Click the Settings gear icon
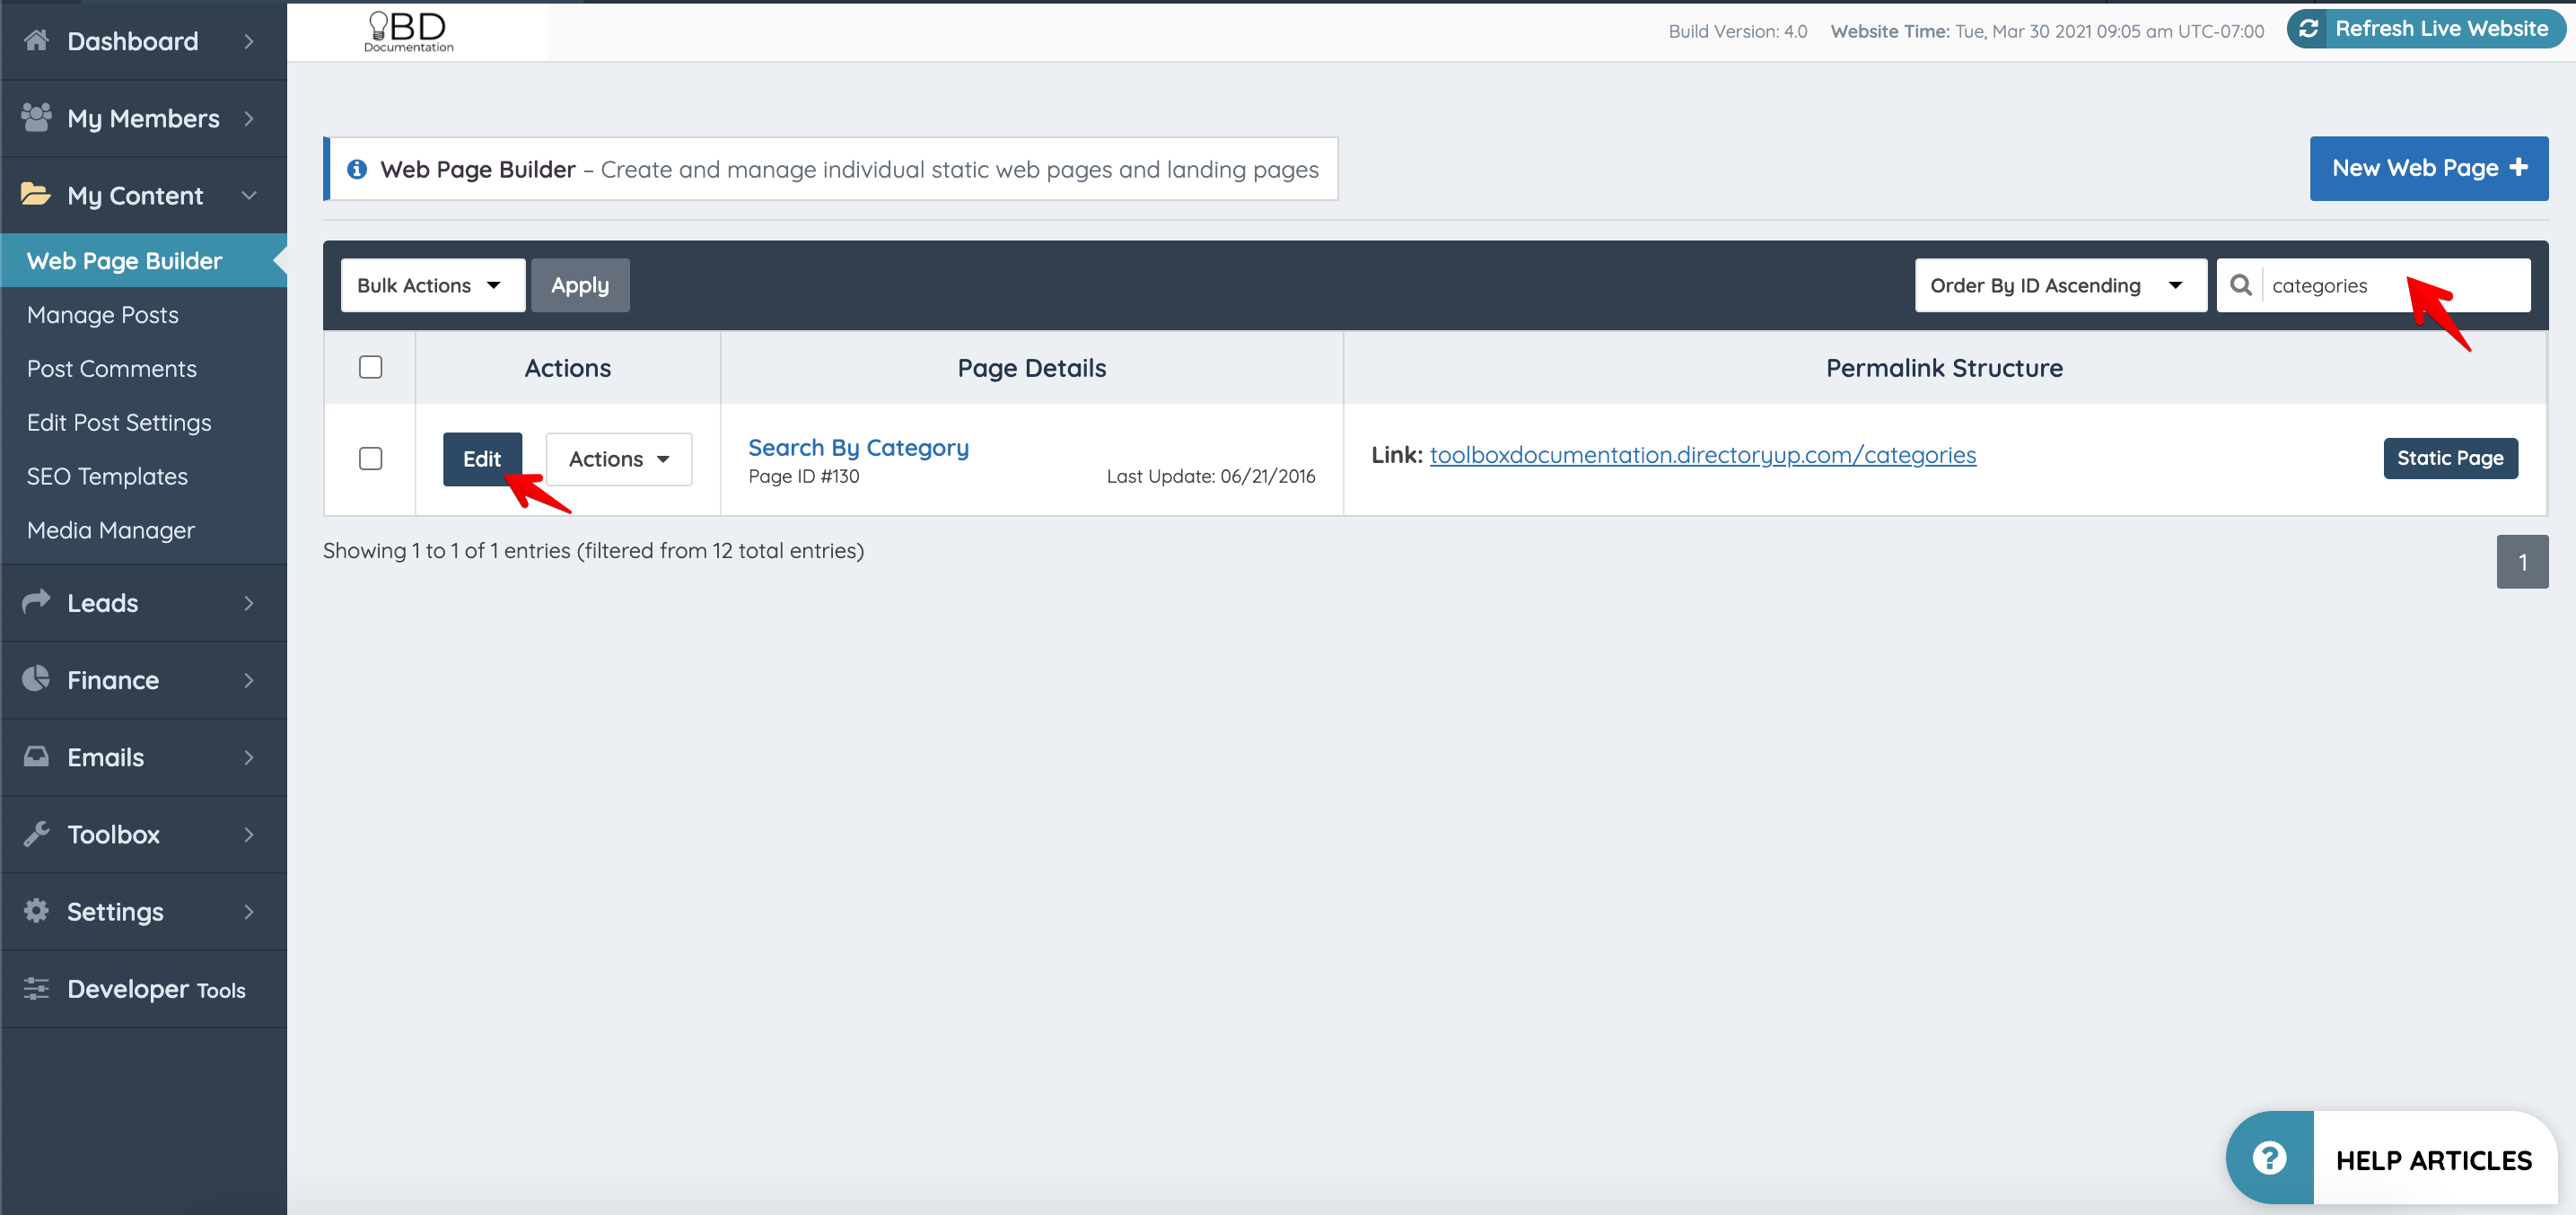2576x1215 pixels. [x=36, y=910]
